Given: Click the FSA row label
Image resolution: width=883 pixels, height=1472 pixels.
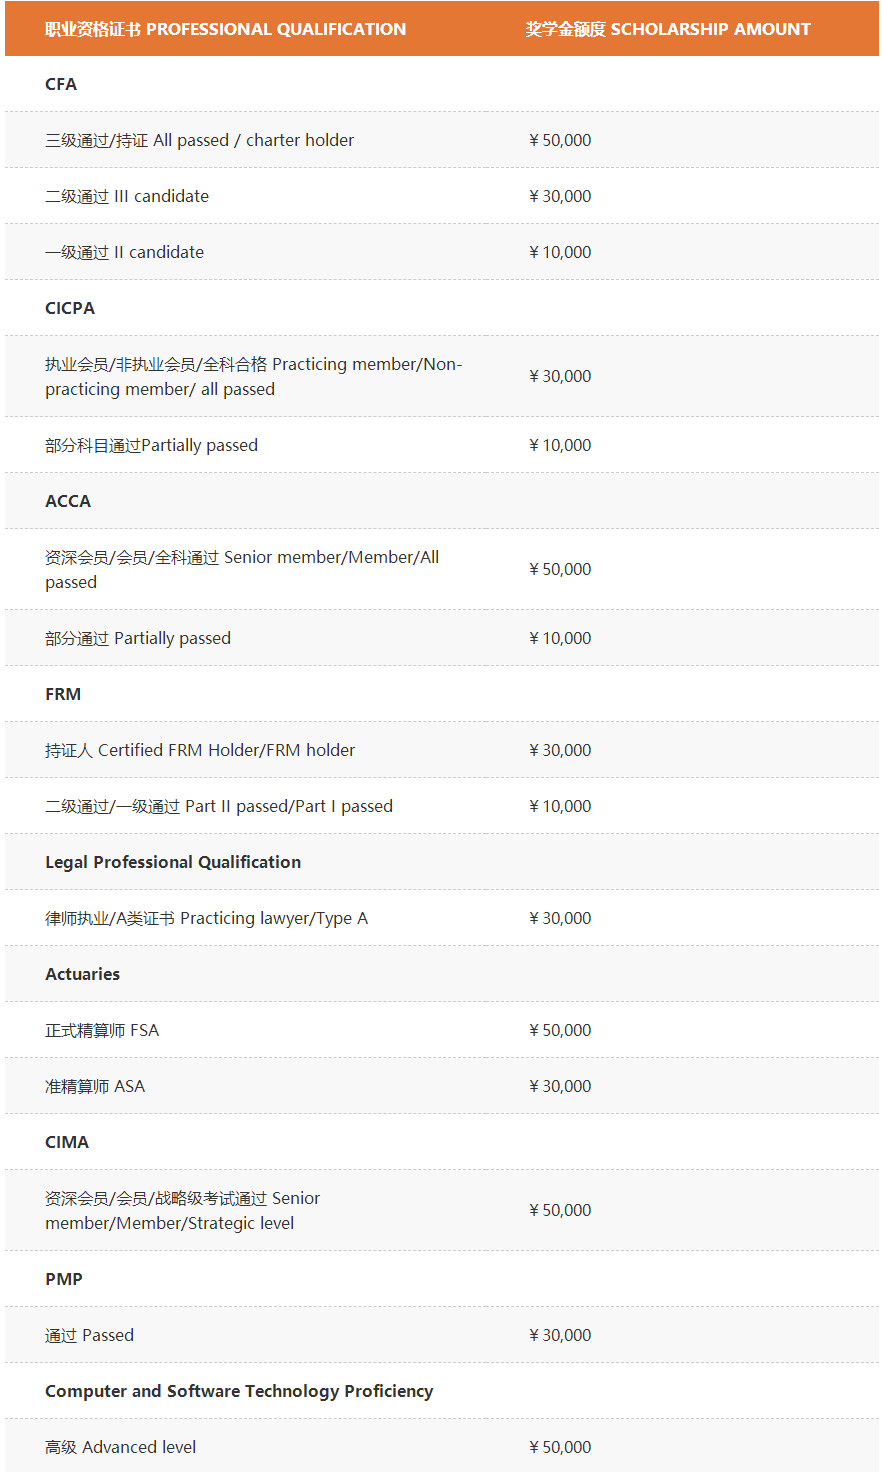Looking at the screenshot, I should click(x=102, y=1030).
